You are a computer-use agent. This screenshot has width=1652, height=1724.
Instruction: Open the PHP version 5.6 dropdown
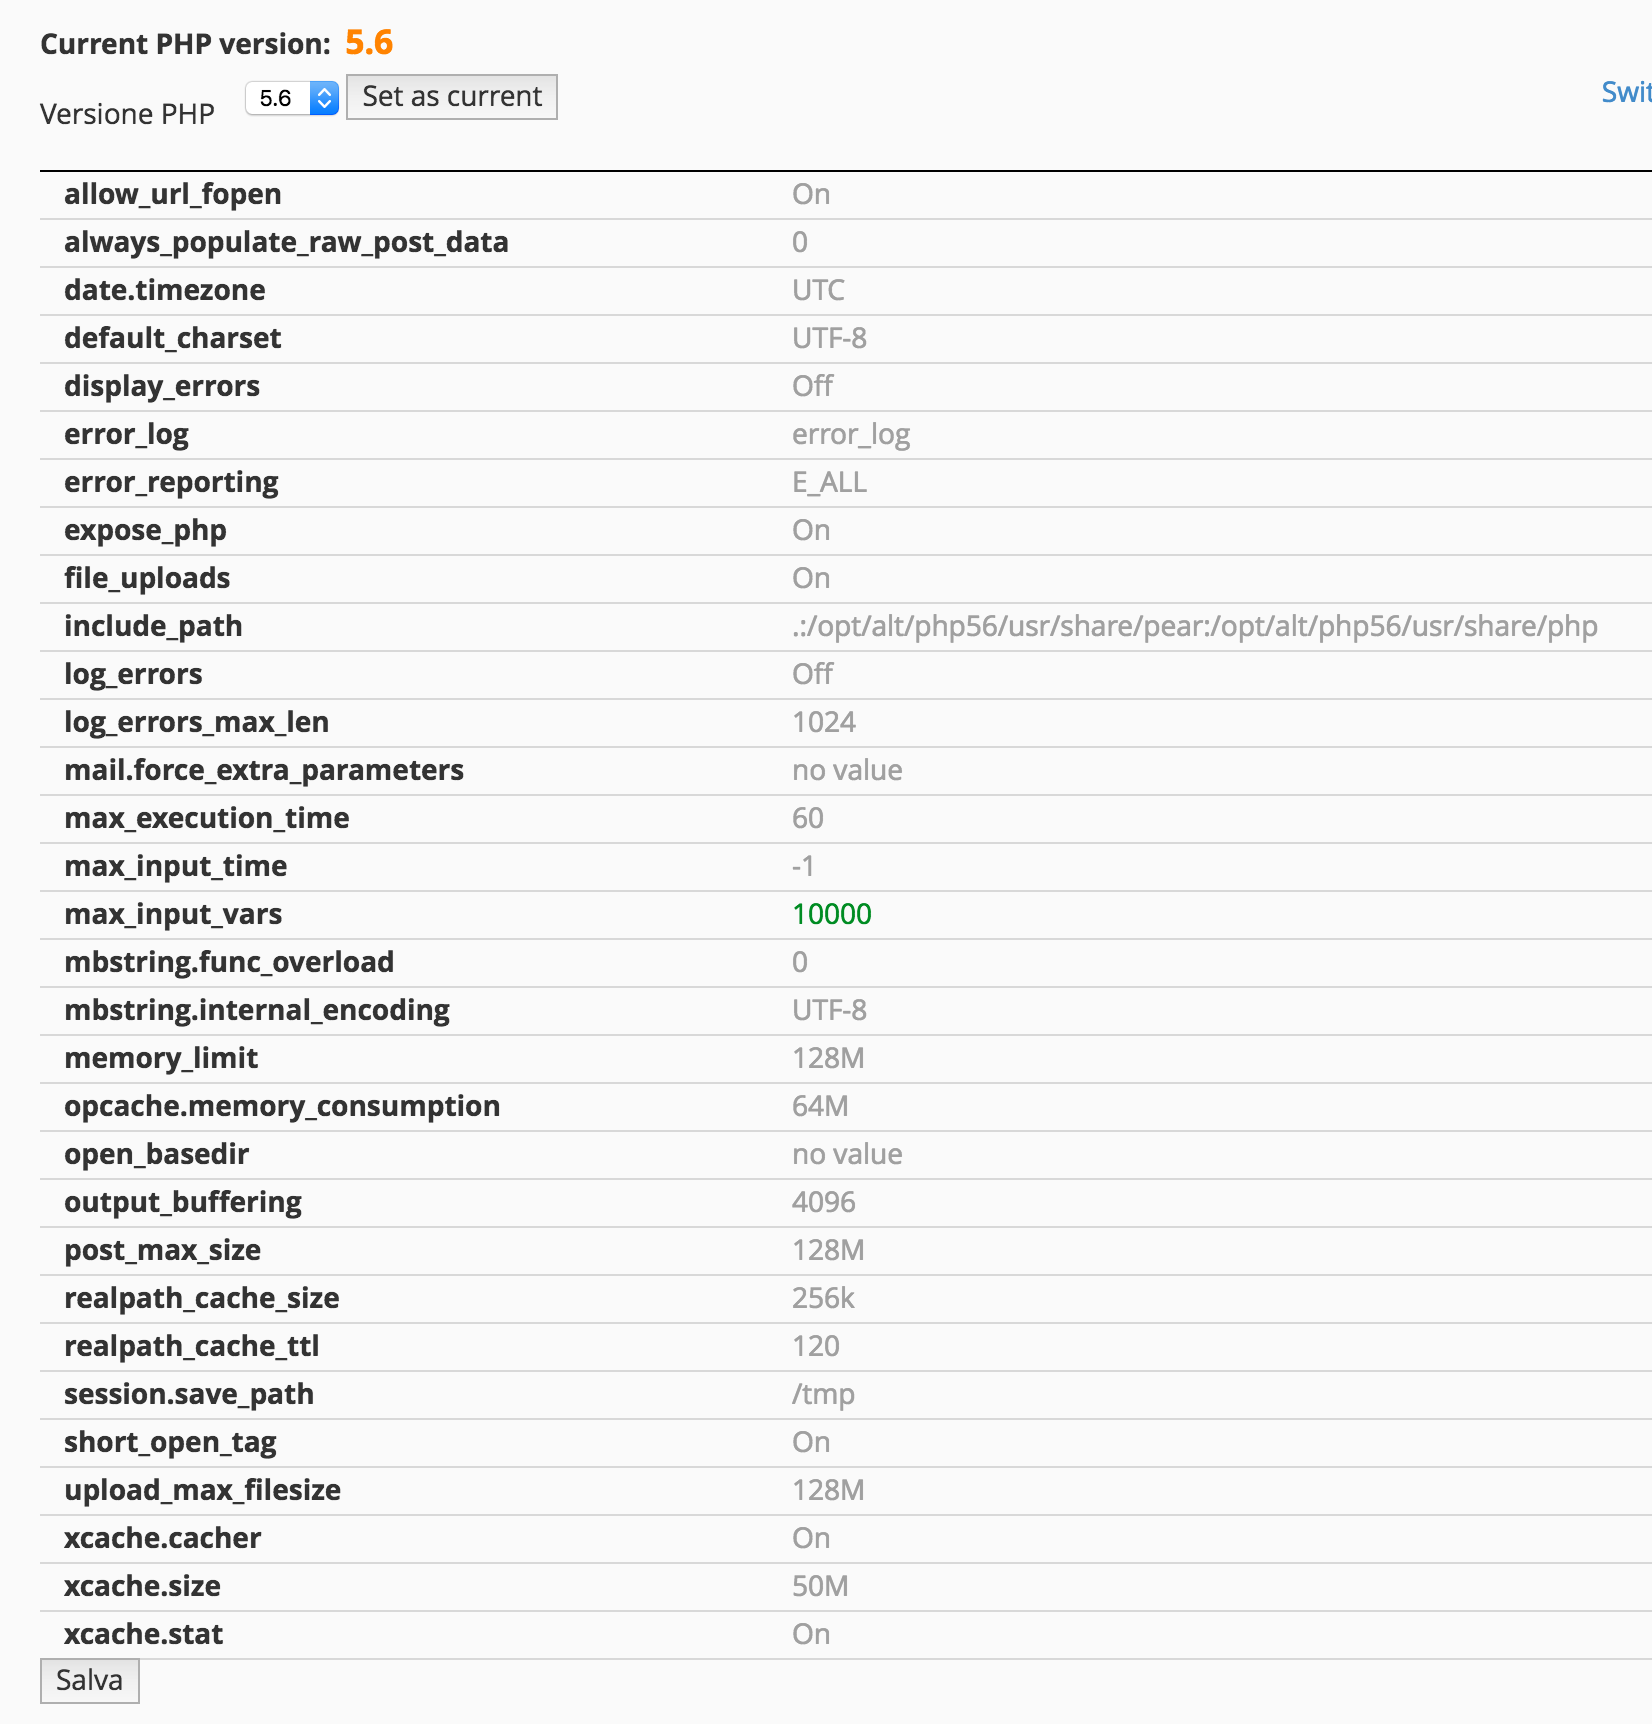coord(292,98)
